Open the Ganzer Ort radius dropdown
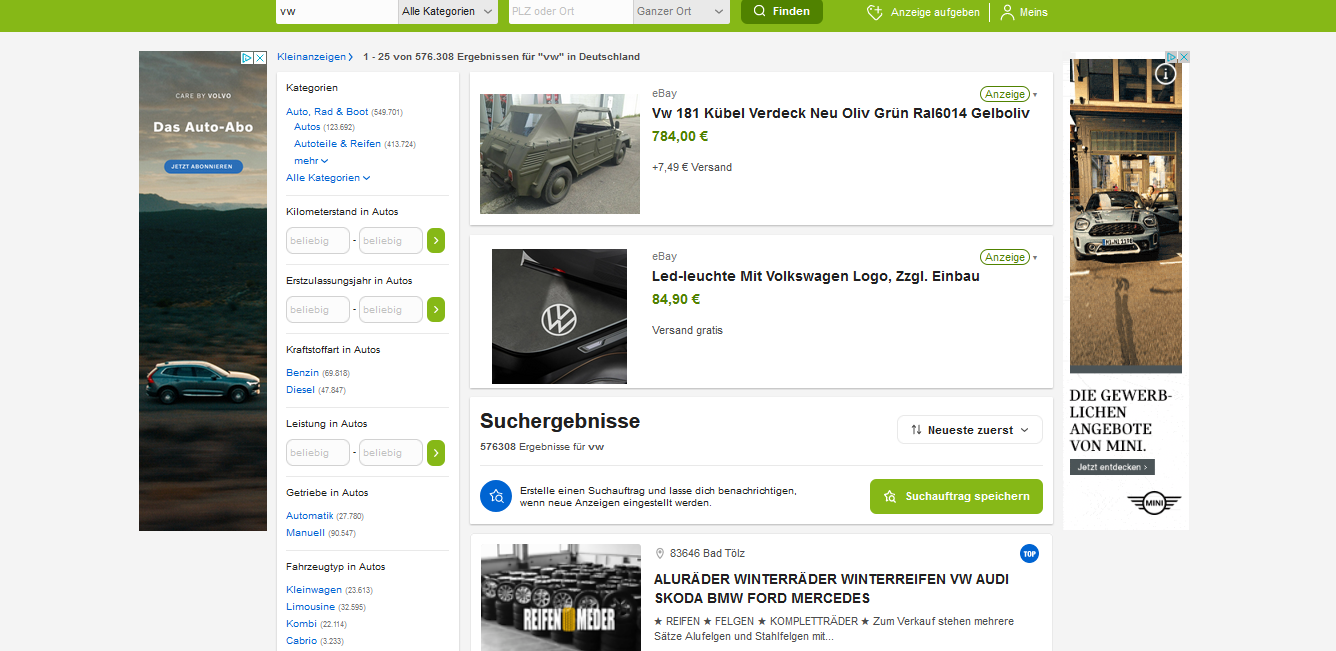 681,11
